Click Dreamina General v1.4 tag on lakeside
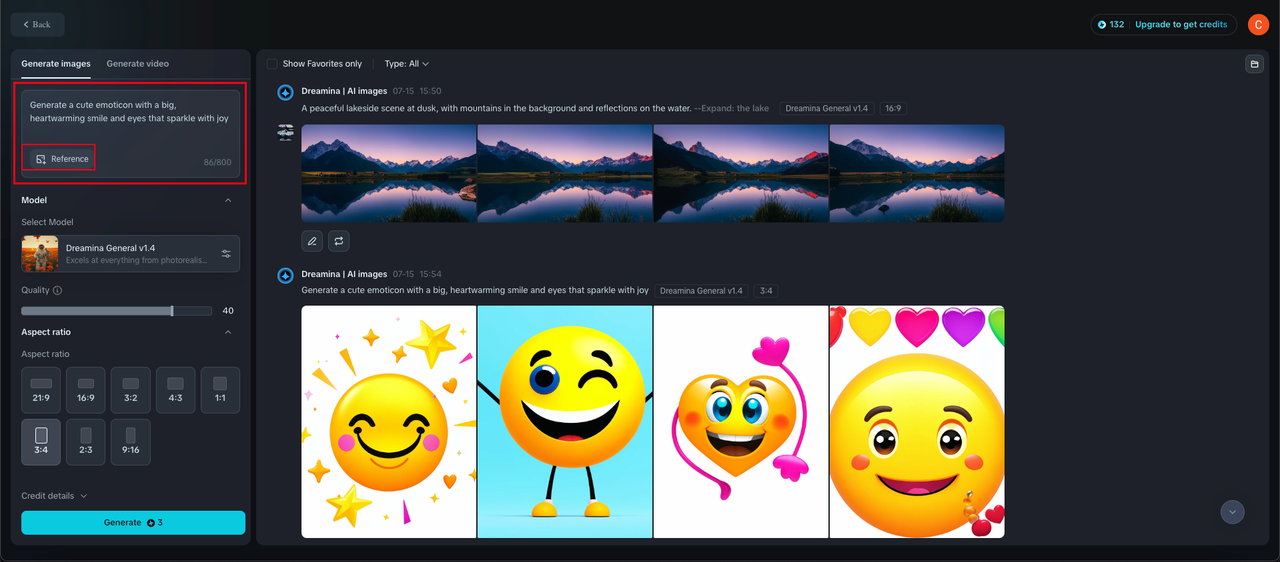1280x562 pixels. pyautogui.click(x=827, y=108)
